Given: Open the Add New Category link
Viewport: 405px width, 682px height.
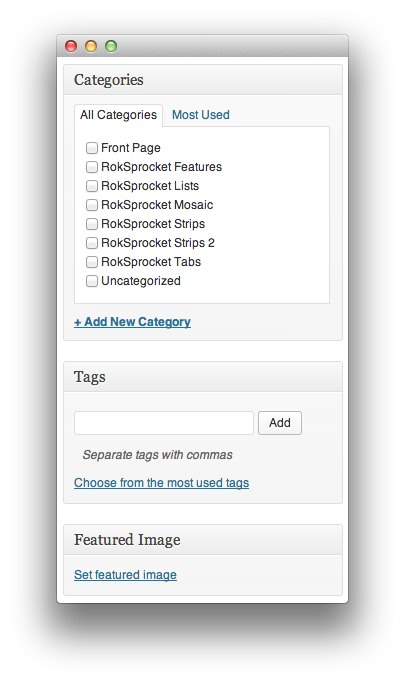Looking at the screenshot, I should [132, 322].
